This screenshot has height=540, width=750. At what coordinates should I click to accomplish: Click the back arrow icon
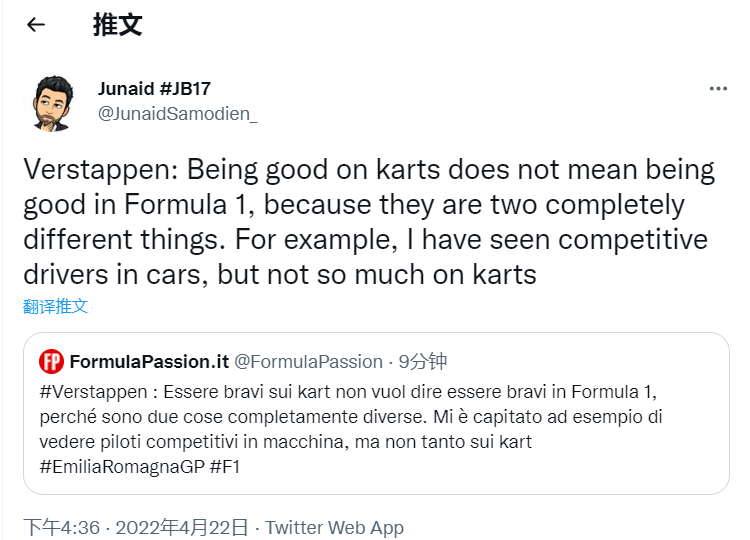point(36,25)
